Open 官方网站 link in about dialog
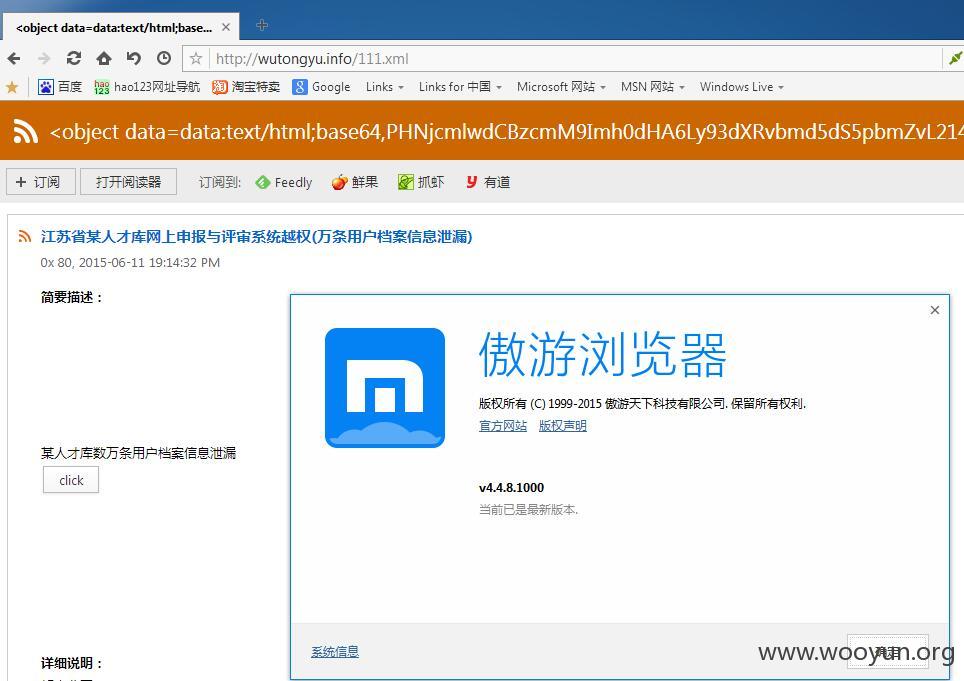Image resolution: width=964 pixels, height=681 pixels. coord(503,425)
